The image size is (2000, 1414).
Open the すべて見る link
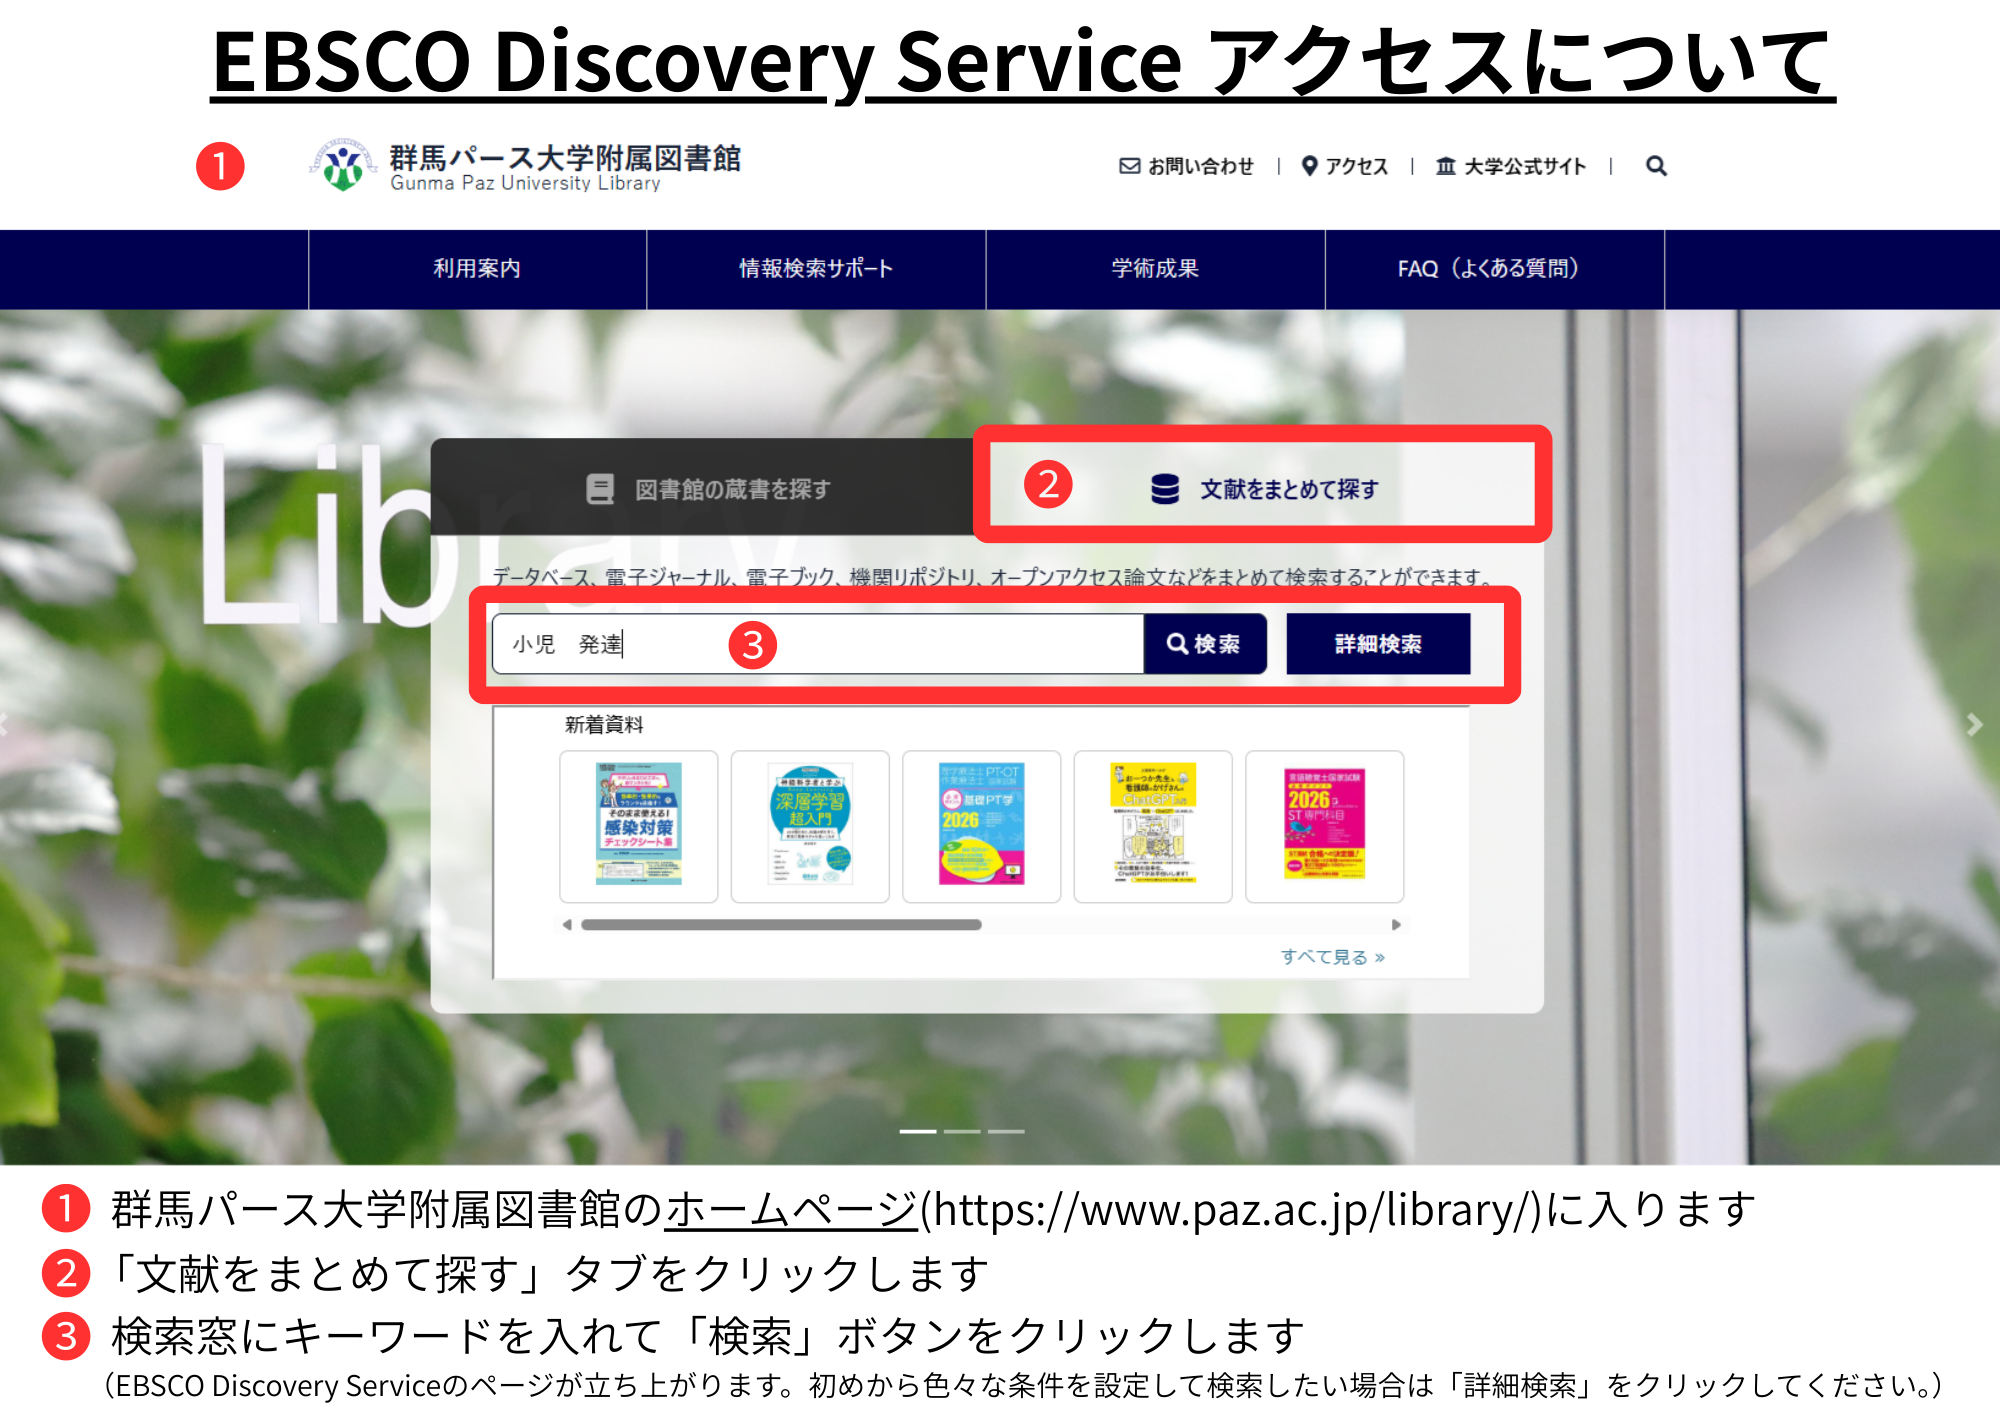point(1332,957)
